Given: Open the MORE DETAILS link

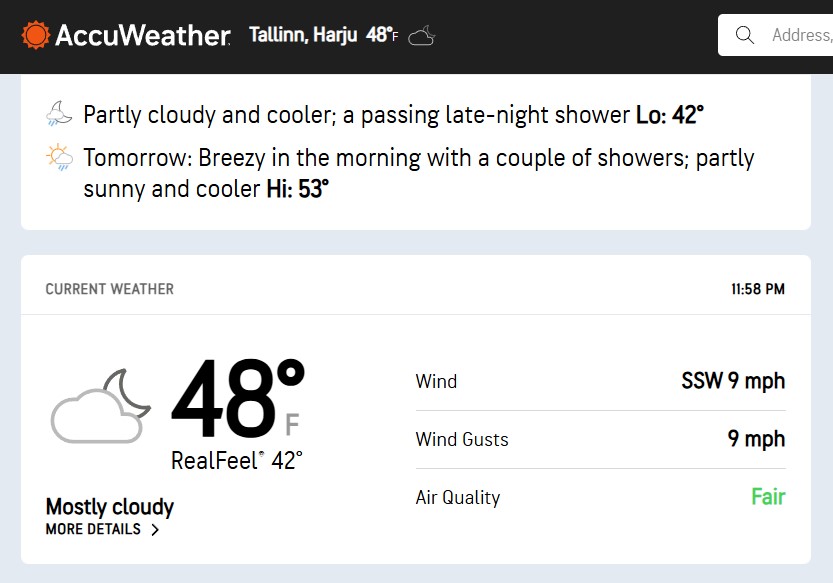Looking at the screenshot, I should 94,529.
